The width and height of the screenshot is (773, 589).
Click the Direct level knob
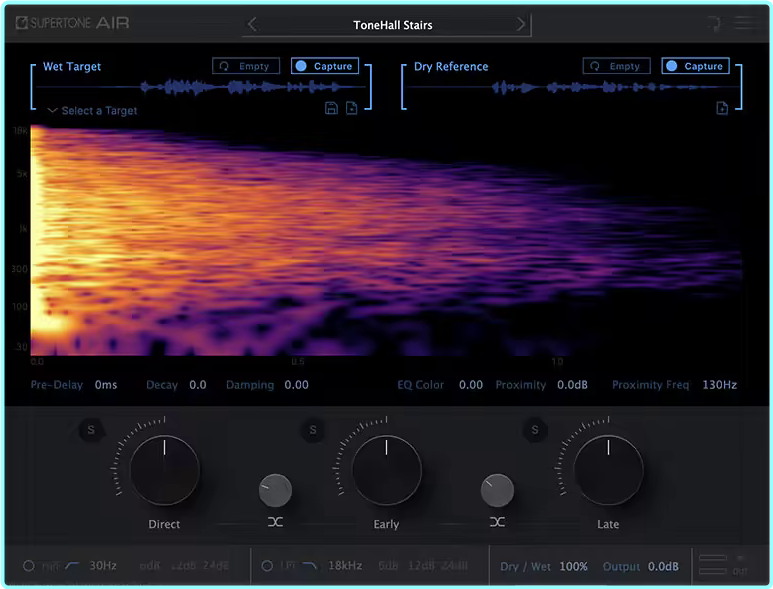pyautogui.click(x=165, y=470)
